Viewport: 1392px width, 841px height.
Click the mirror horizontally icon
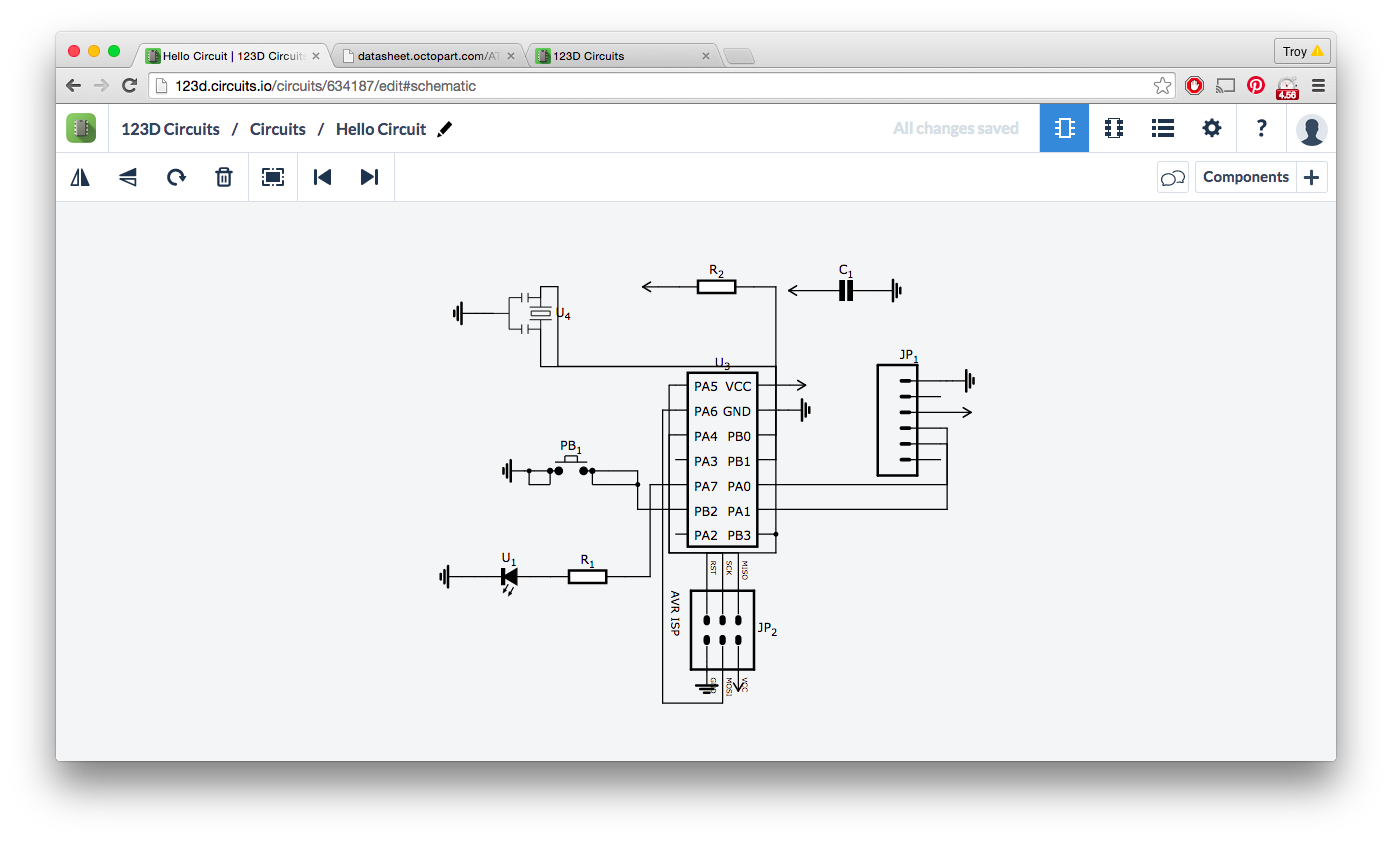[x=80, y=177]
